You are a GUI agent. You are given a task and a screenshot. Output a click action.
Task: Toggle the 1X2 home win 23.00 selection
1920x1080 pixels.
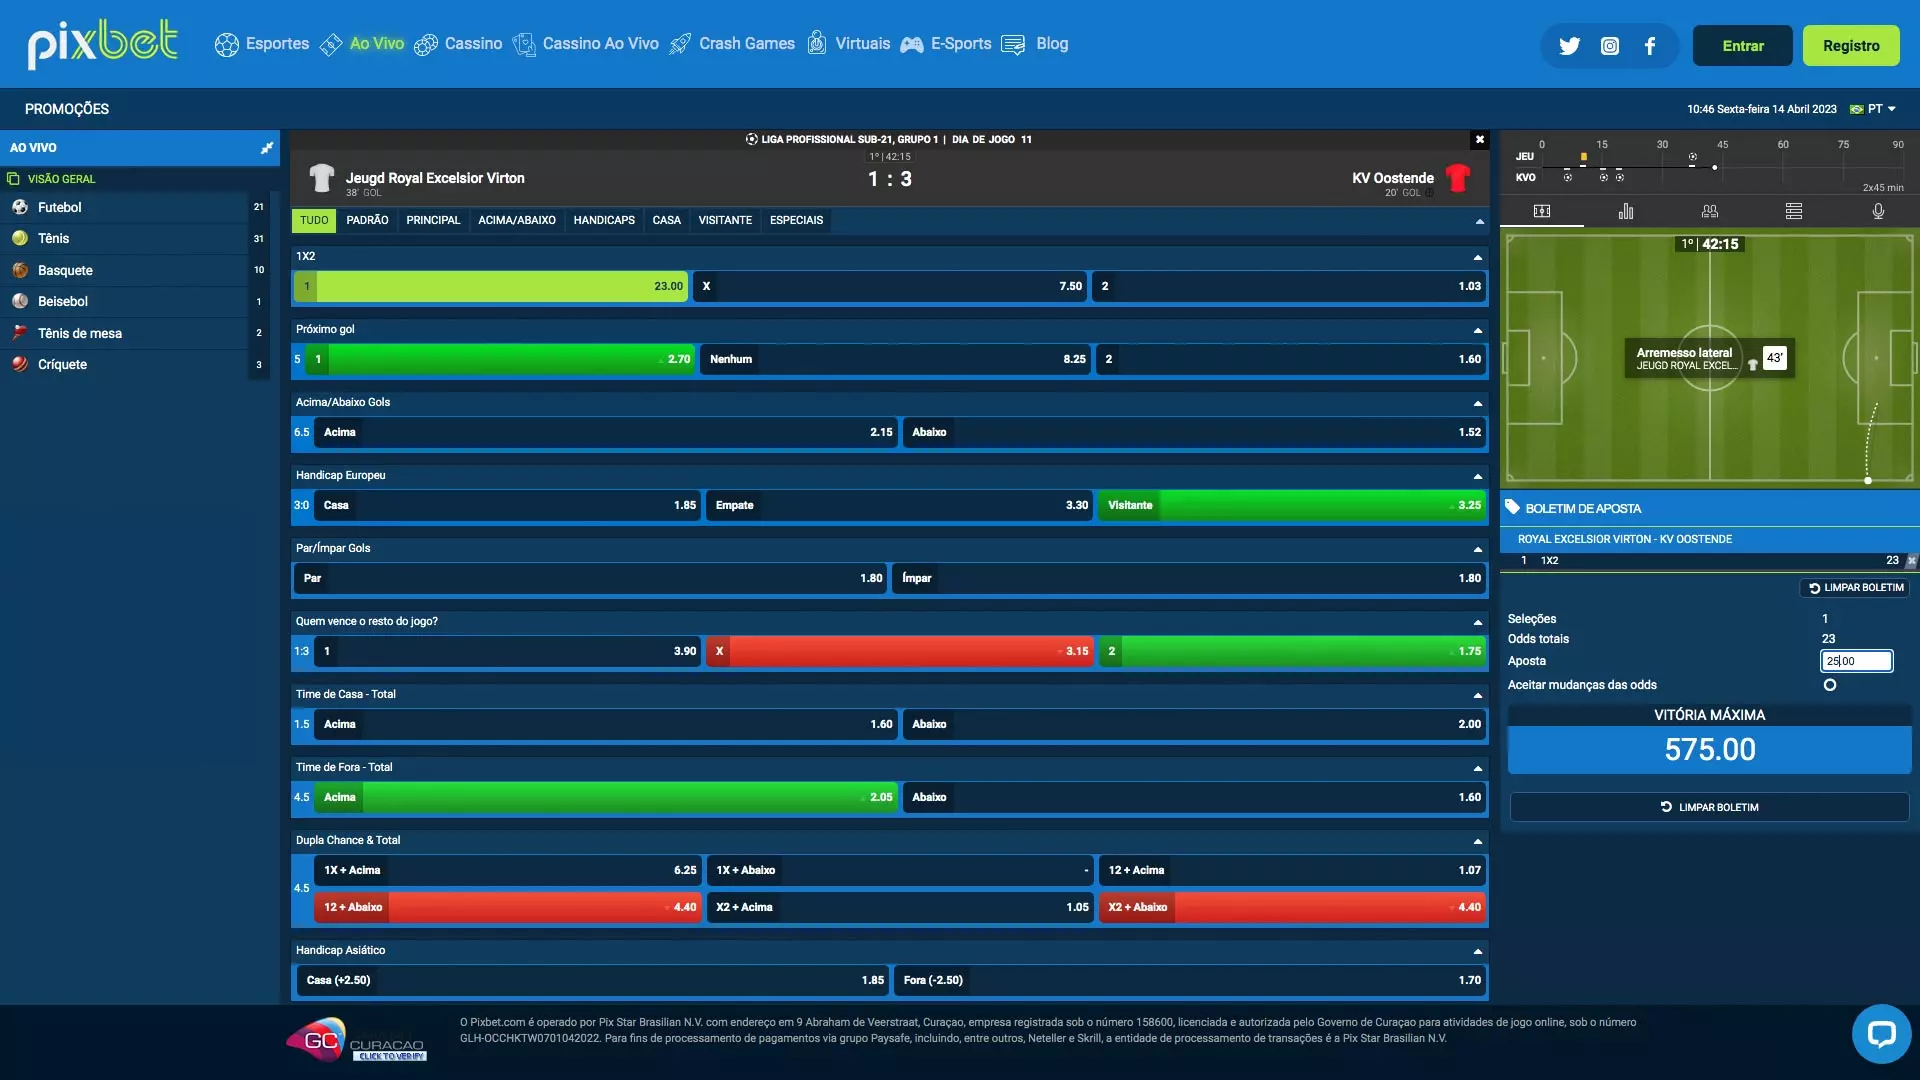click(x=490, y=286)
